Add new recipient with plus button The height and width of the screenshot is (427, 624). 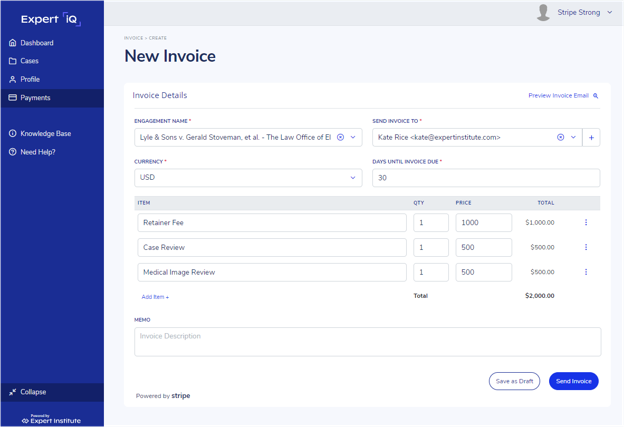(591, 137)
